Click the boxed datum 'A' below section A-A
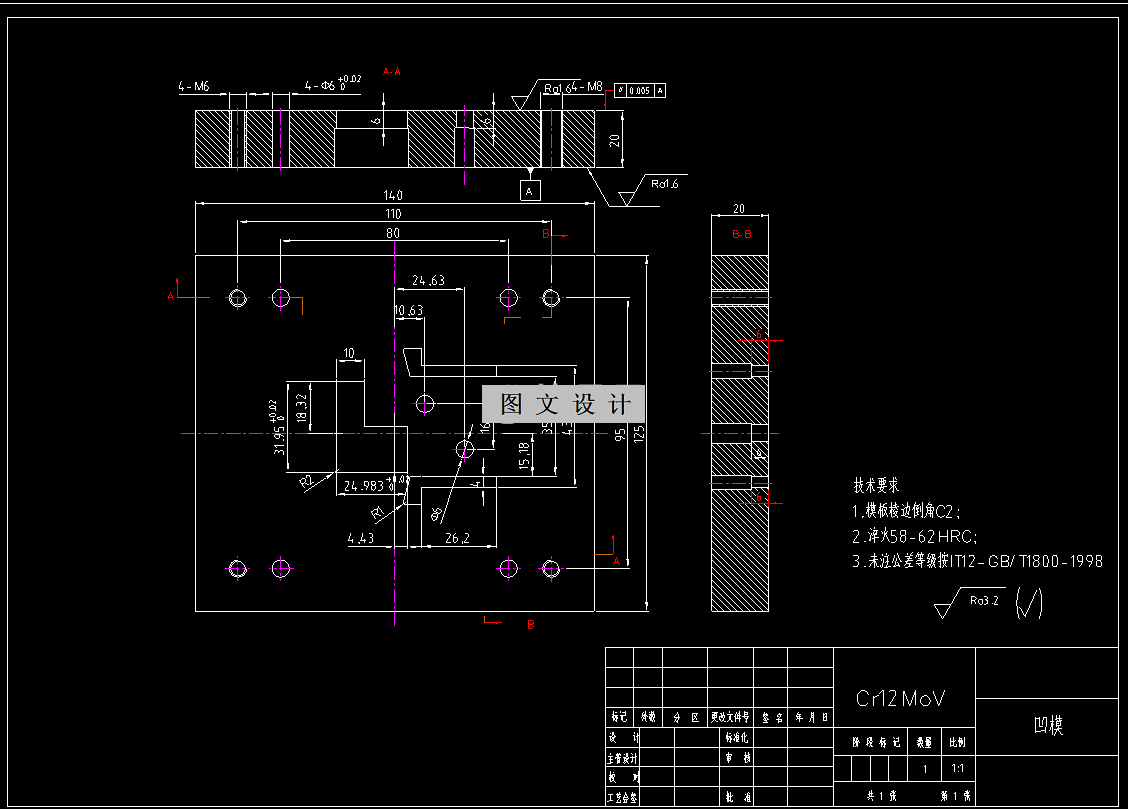The image size is (1128, 809). [x=529, y=191]
